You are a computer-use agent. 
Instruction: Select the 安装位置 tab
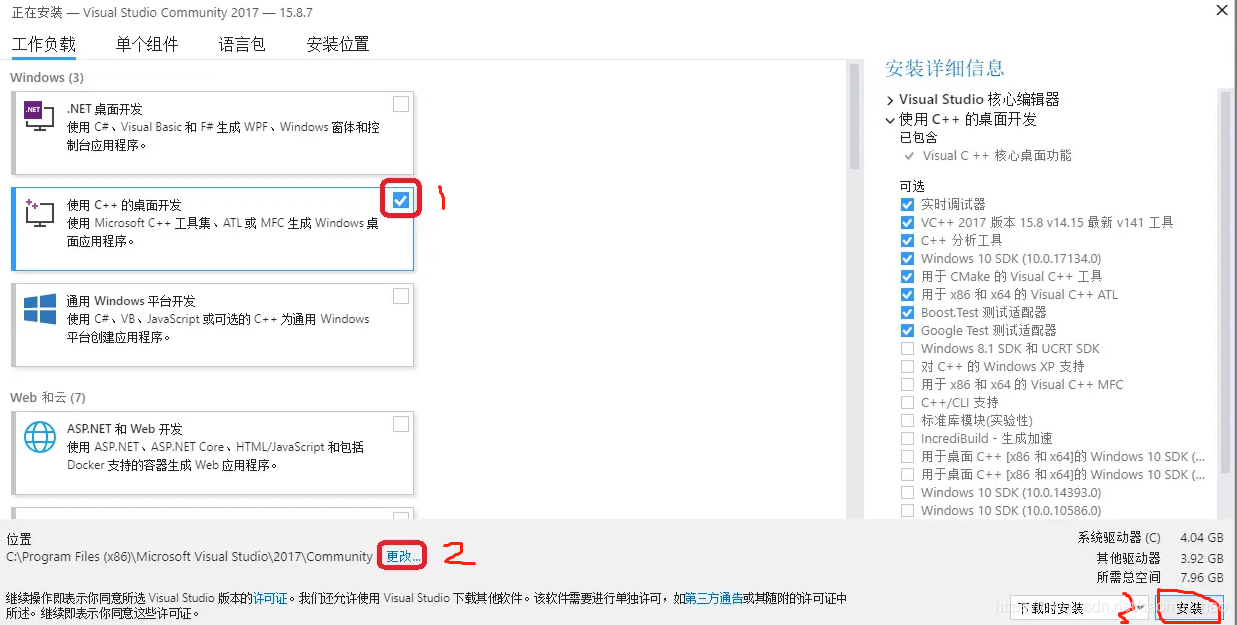pyautogui.click(x=338, y=44)
